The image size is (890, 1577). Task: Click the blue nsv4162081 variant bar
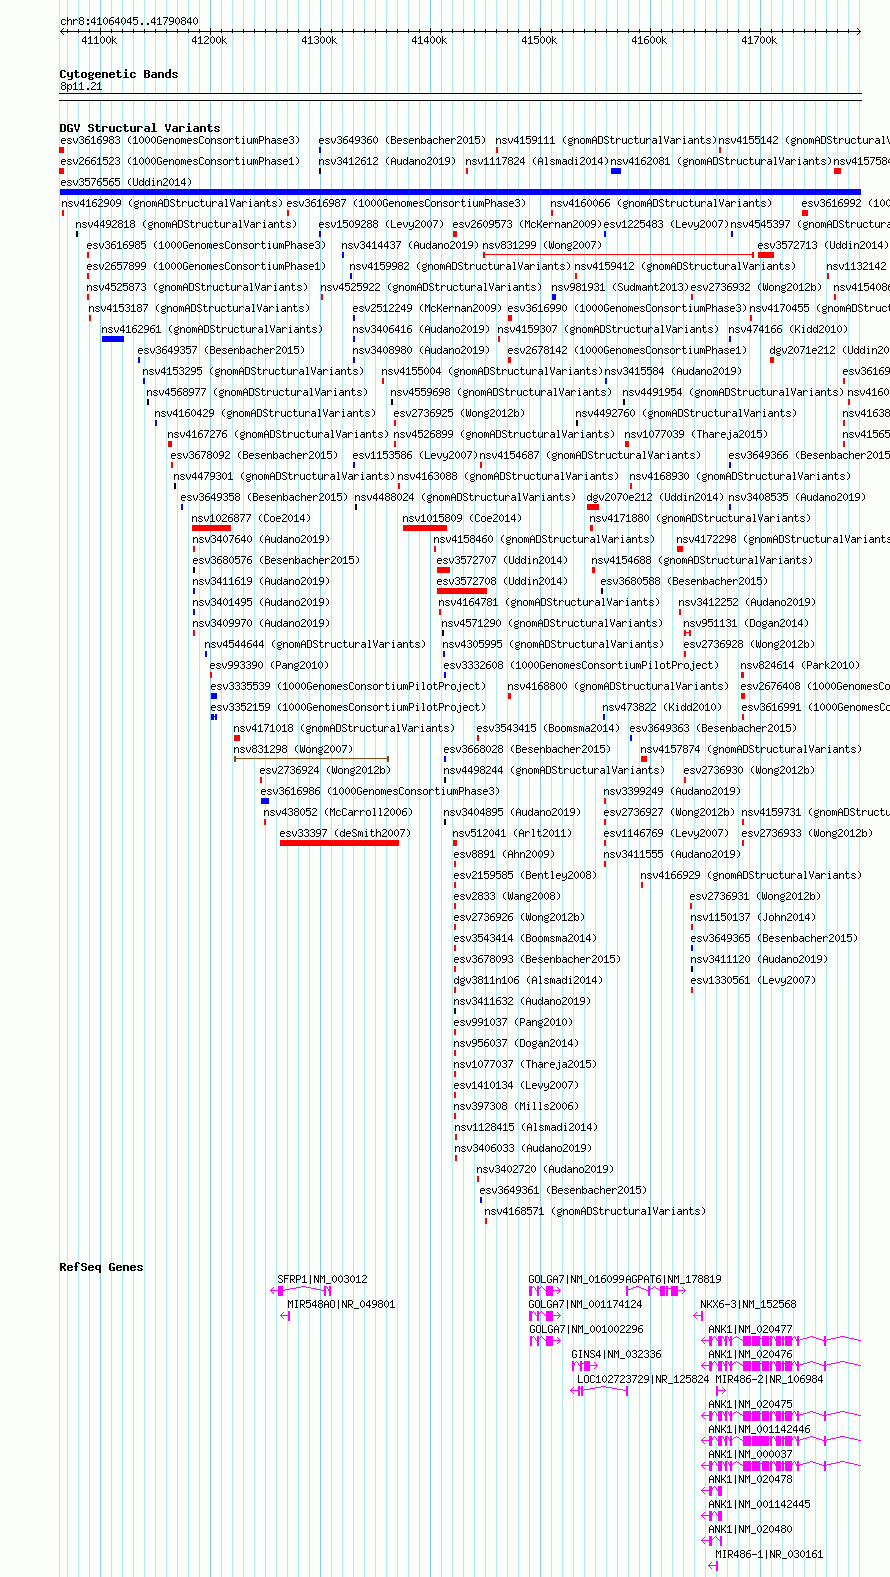click(x=616, y=171)
